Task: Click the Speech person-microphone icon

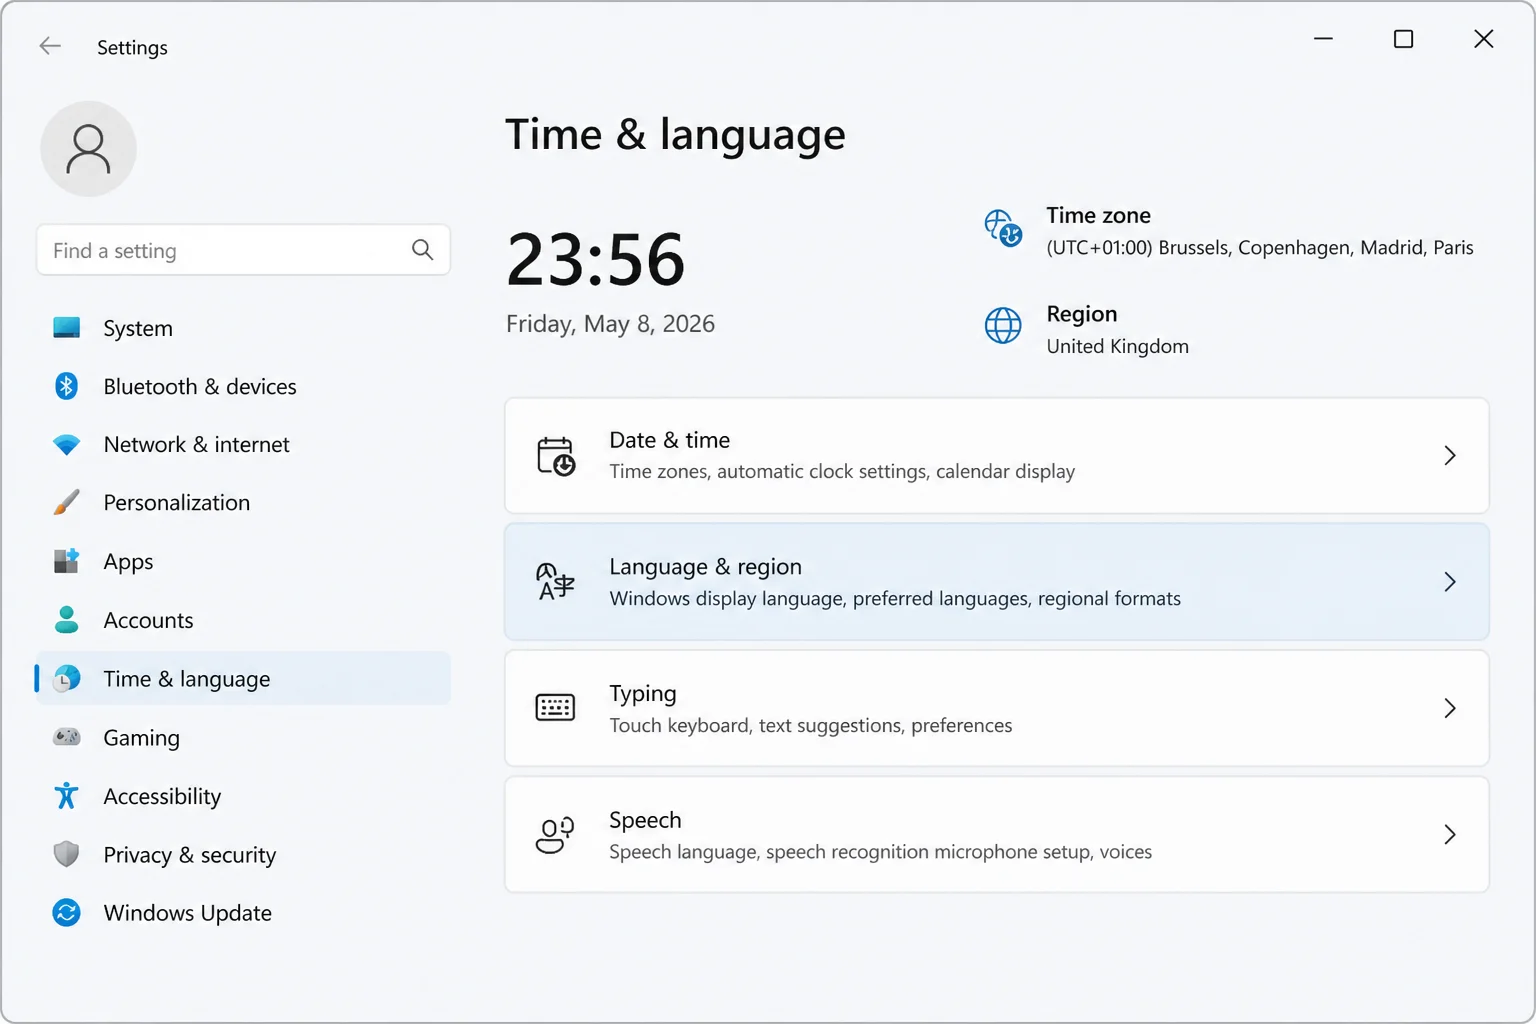Action: point(555,835)
